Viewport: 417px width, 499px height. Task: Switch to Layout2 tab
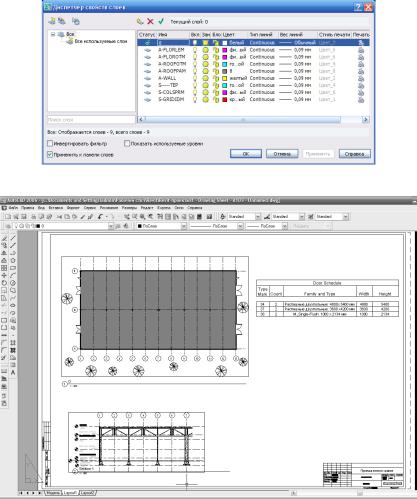click(x=88, y=493)
